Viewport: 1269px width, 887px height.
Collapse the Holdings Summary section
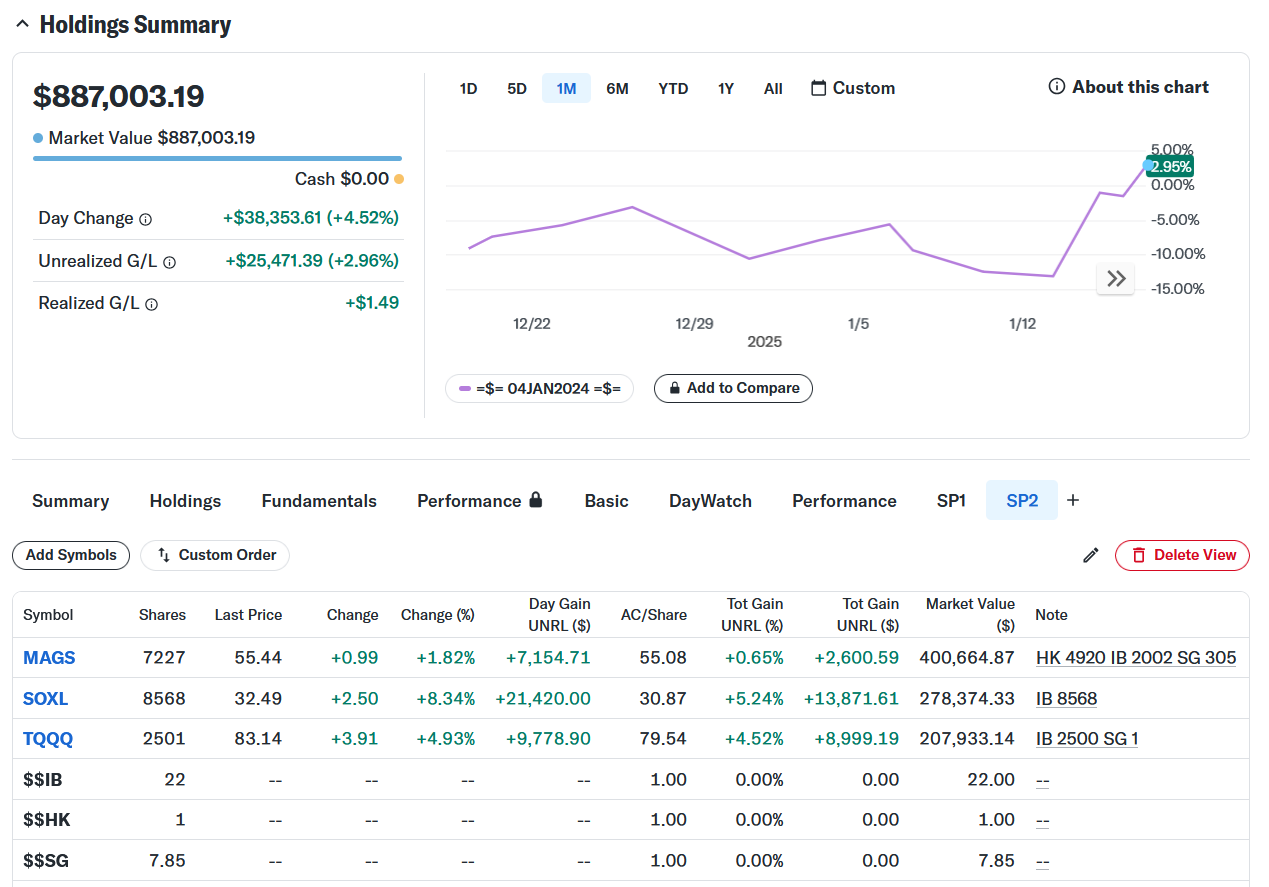point(22,26)
